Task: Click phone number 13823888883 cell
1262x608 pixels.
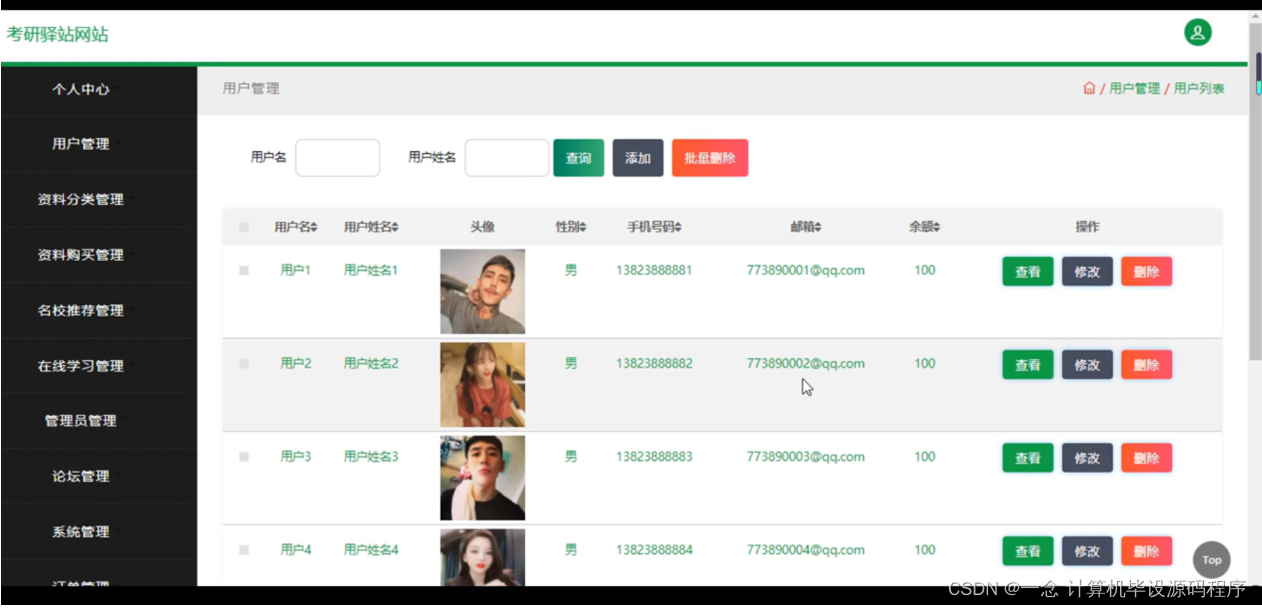Action: click(x=654, y=456)
